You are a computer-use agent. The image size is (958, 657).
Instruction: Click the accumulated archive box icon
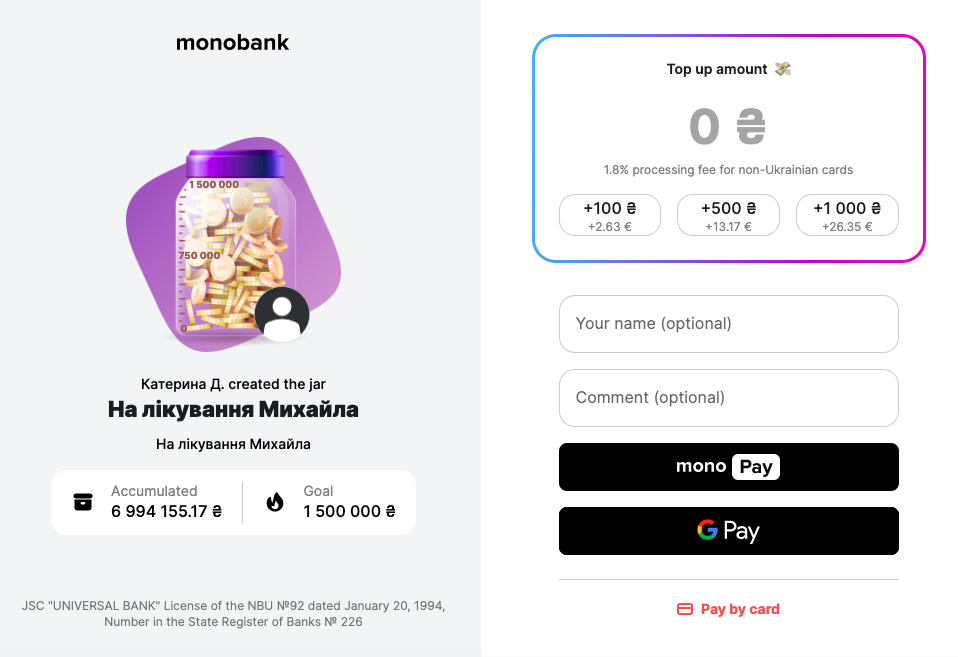point(83,502)
